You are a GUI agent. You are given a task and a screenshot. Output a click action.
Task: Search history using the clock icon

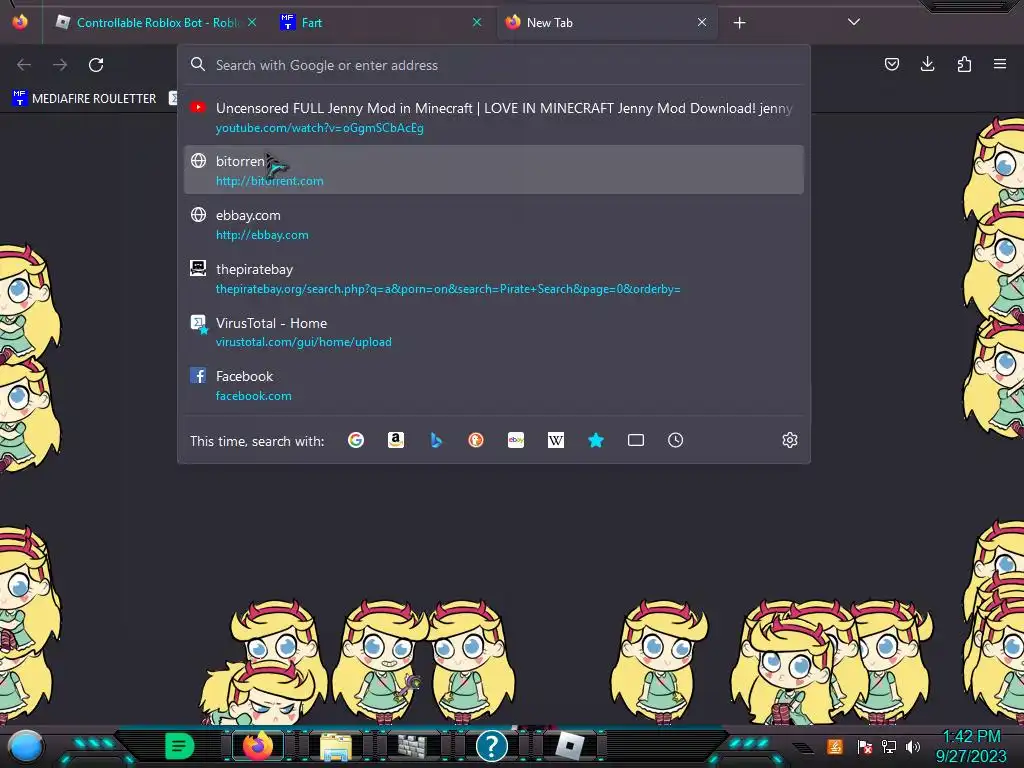click(x=675, y=440)
